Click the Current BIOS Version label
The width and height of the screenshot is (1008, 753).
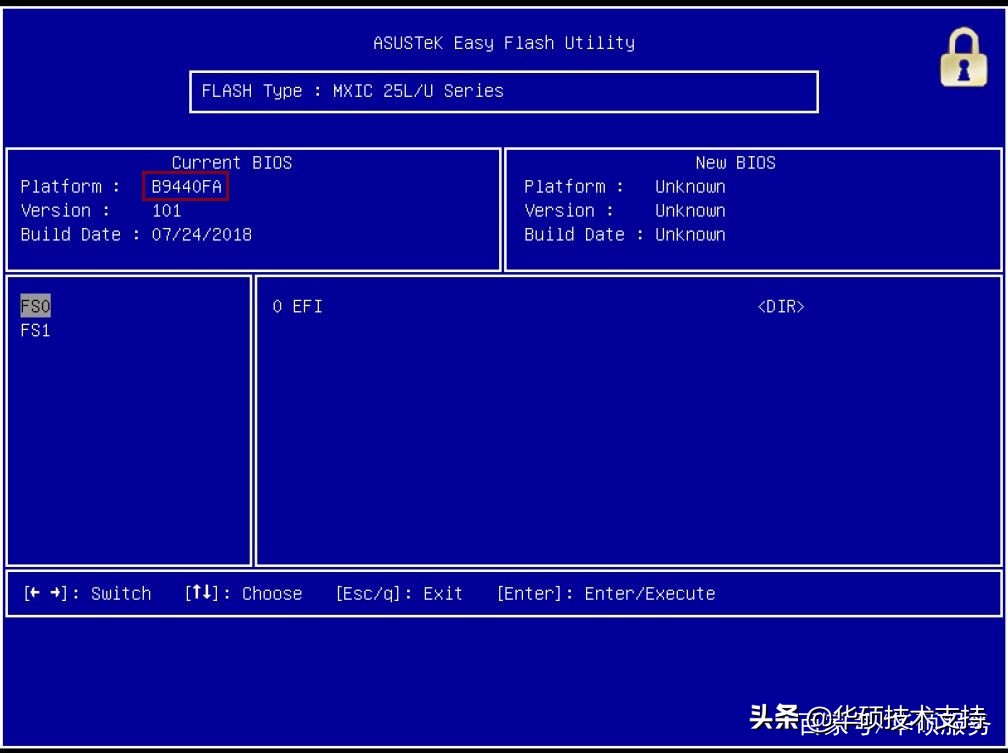[65, 210]
